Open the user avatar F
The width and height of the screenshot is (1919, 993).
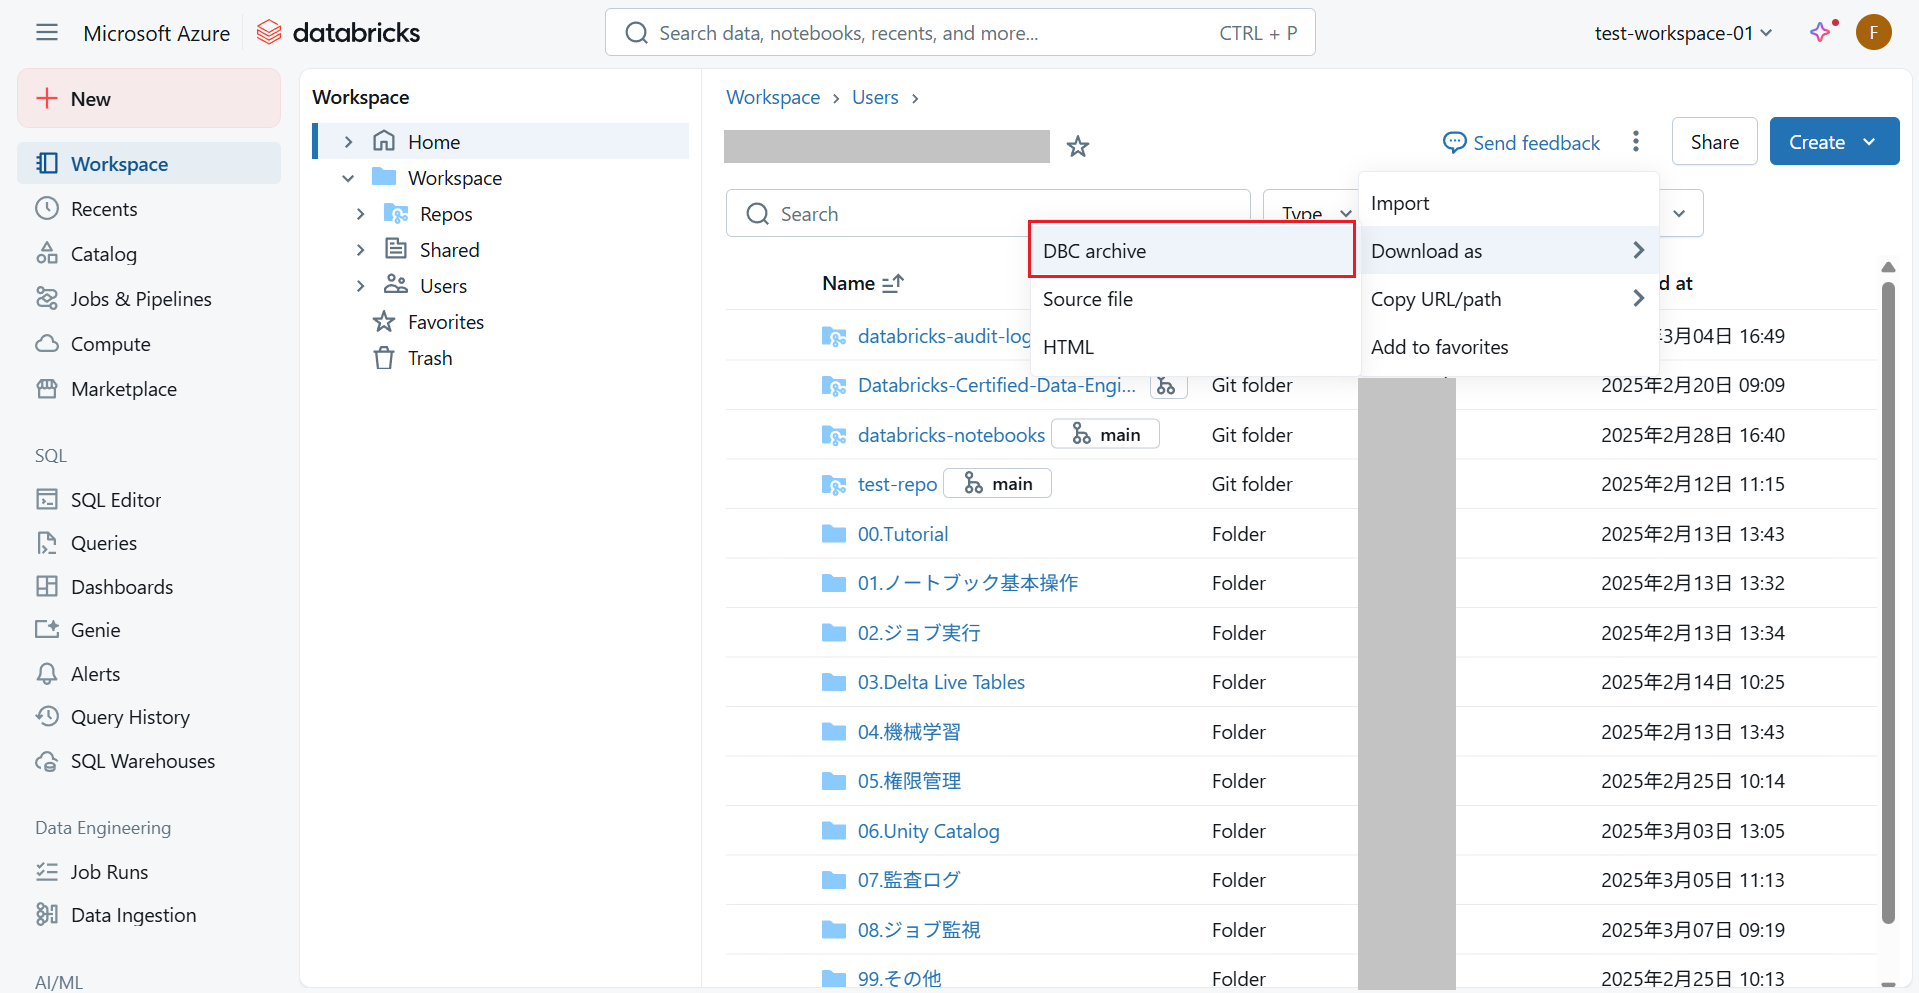[x=1873, y=32]
